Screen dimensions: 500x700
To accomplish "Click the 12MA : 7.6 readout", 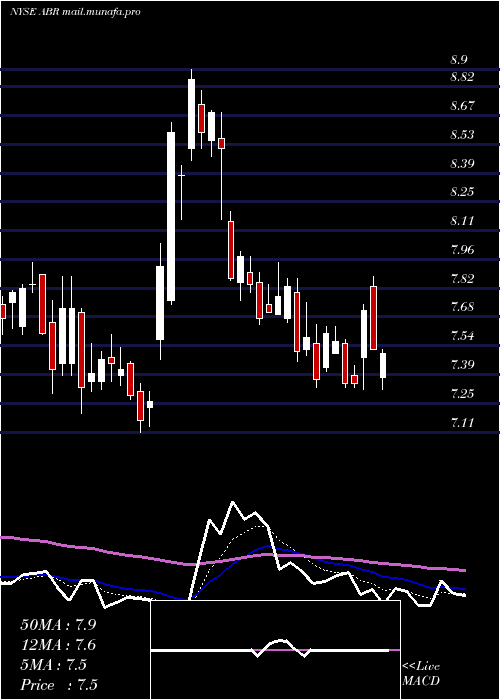I will click(x=58, y=645).
